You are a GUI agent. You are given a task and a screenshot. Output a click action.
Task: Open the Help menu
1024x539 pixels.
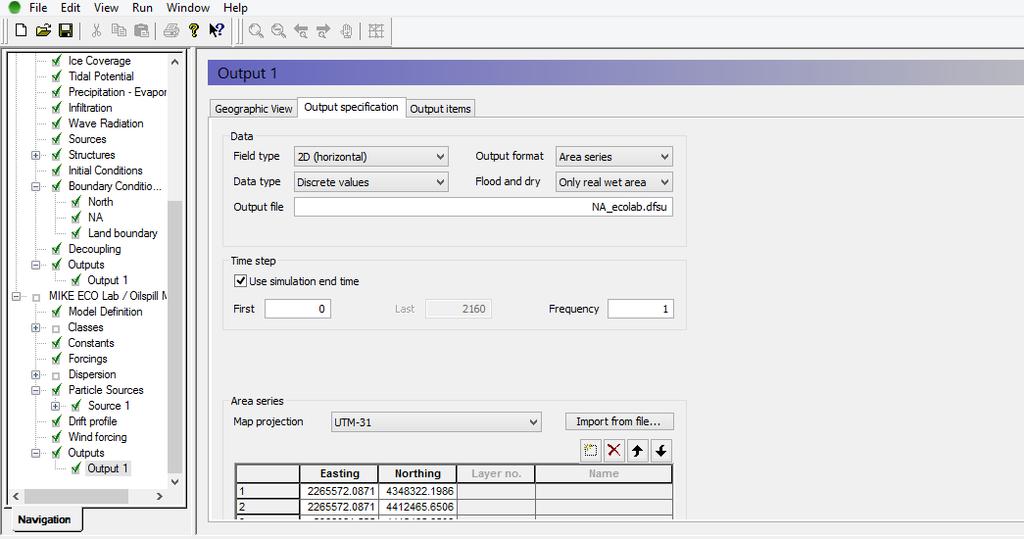(235, 8)
